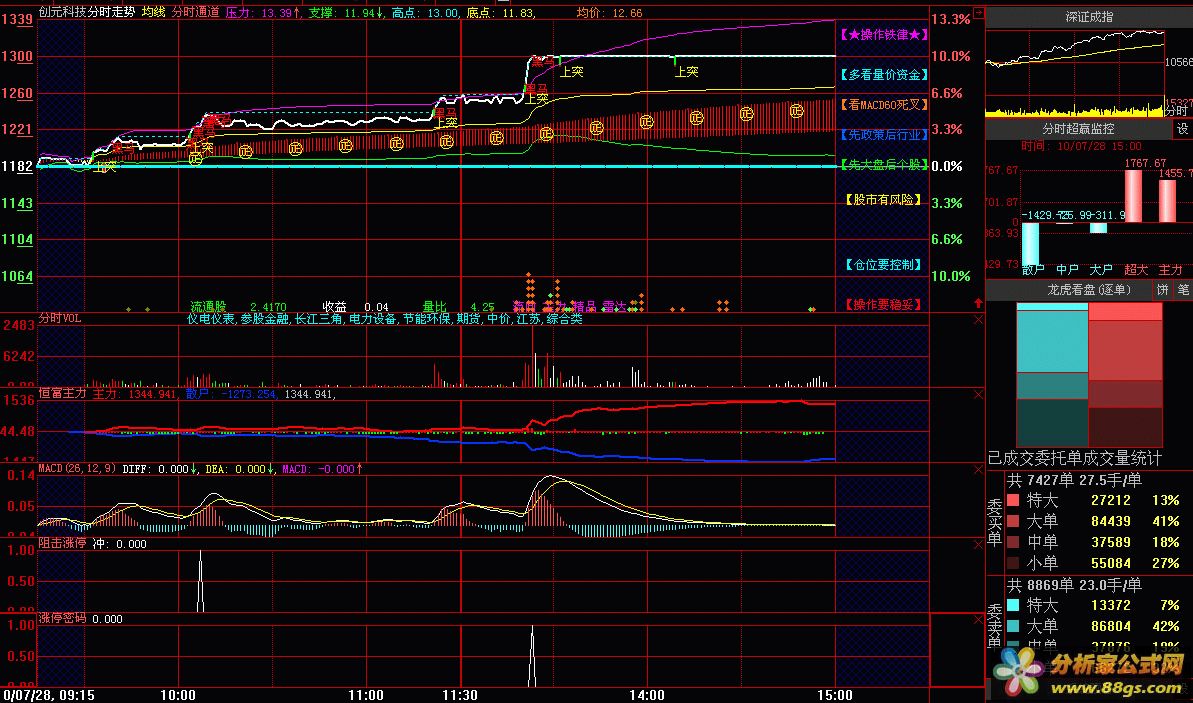Click the 【操作要稳妥】 label
The height and width of the screenshot is (703, 1193).
(883, 304)
